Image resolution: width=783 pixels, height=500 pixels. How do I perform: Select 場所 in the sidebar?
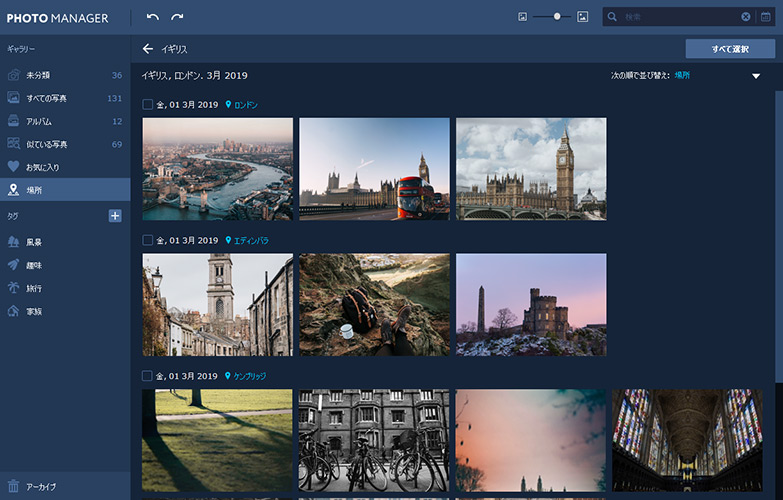[65, 190]
